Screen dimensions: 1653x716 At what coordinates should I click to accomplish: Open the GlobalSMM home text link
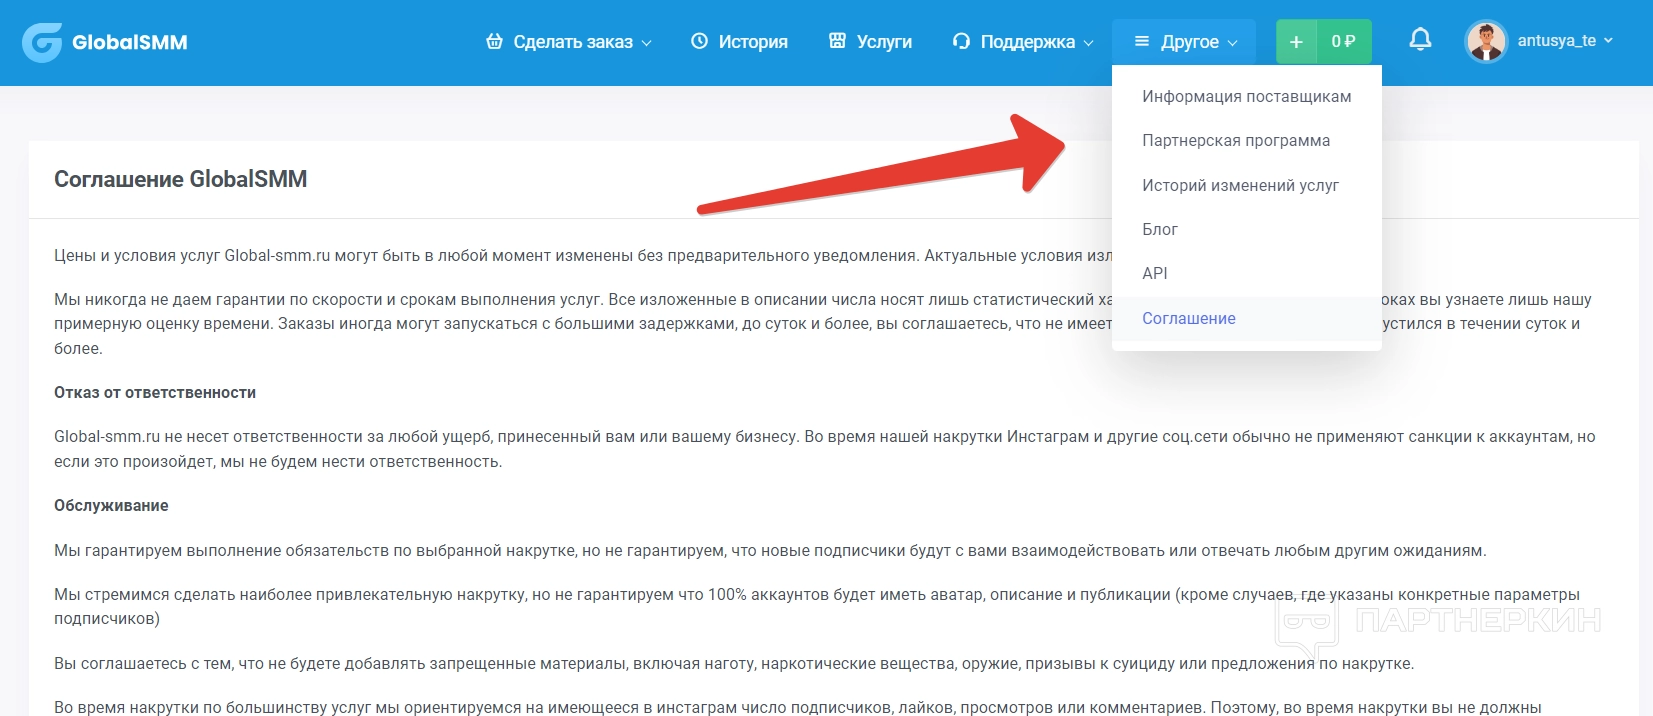click(130, 42)
